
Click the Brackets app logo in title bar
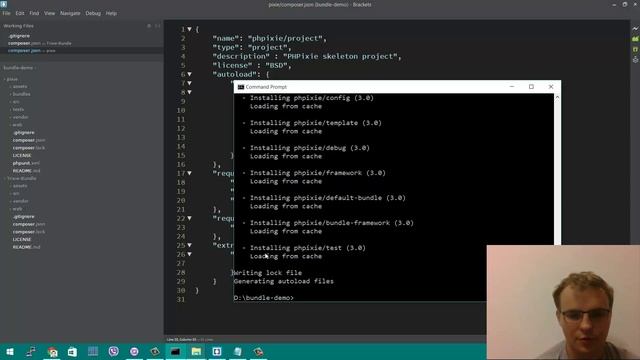tap(4, 4)
